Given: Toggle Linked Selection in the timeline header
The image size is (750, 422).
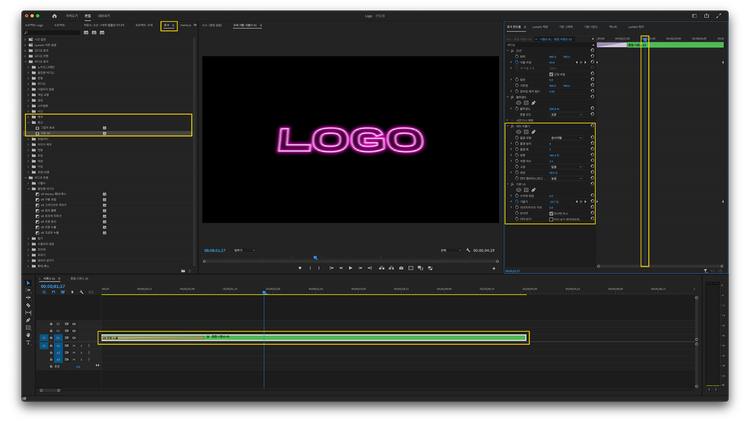Looking at the screenshot, I should click(63, 292).
